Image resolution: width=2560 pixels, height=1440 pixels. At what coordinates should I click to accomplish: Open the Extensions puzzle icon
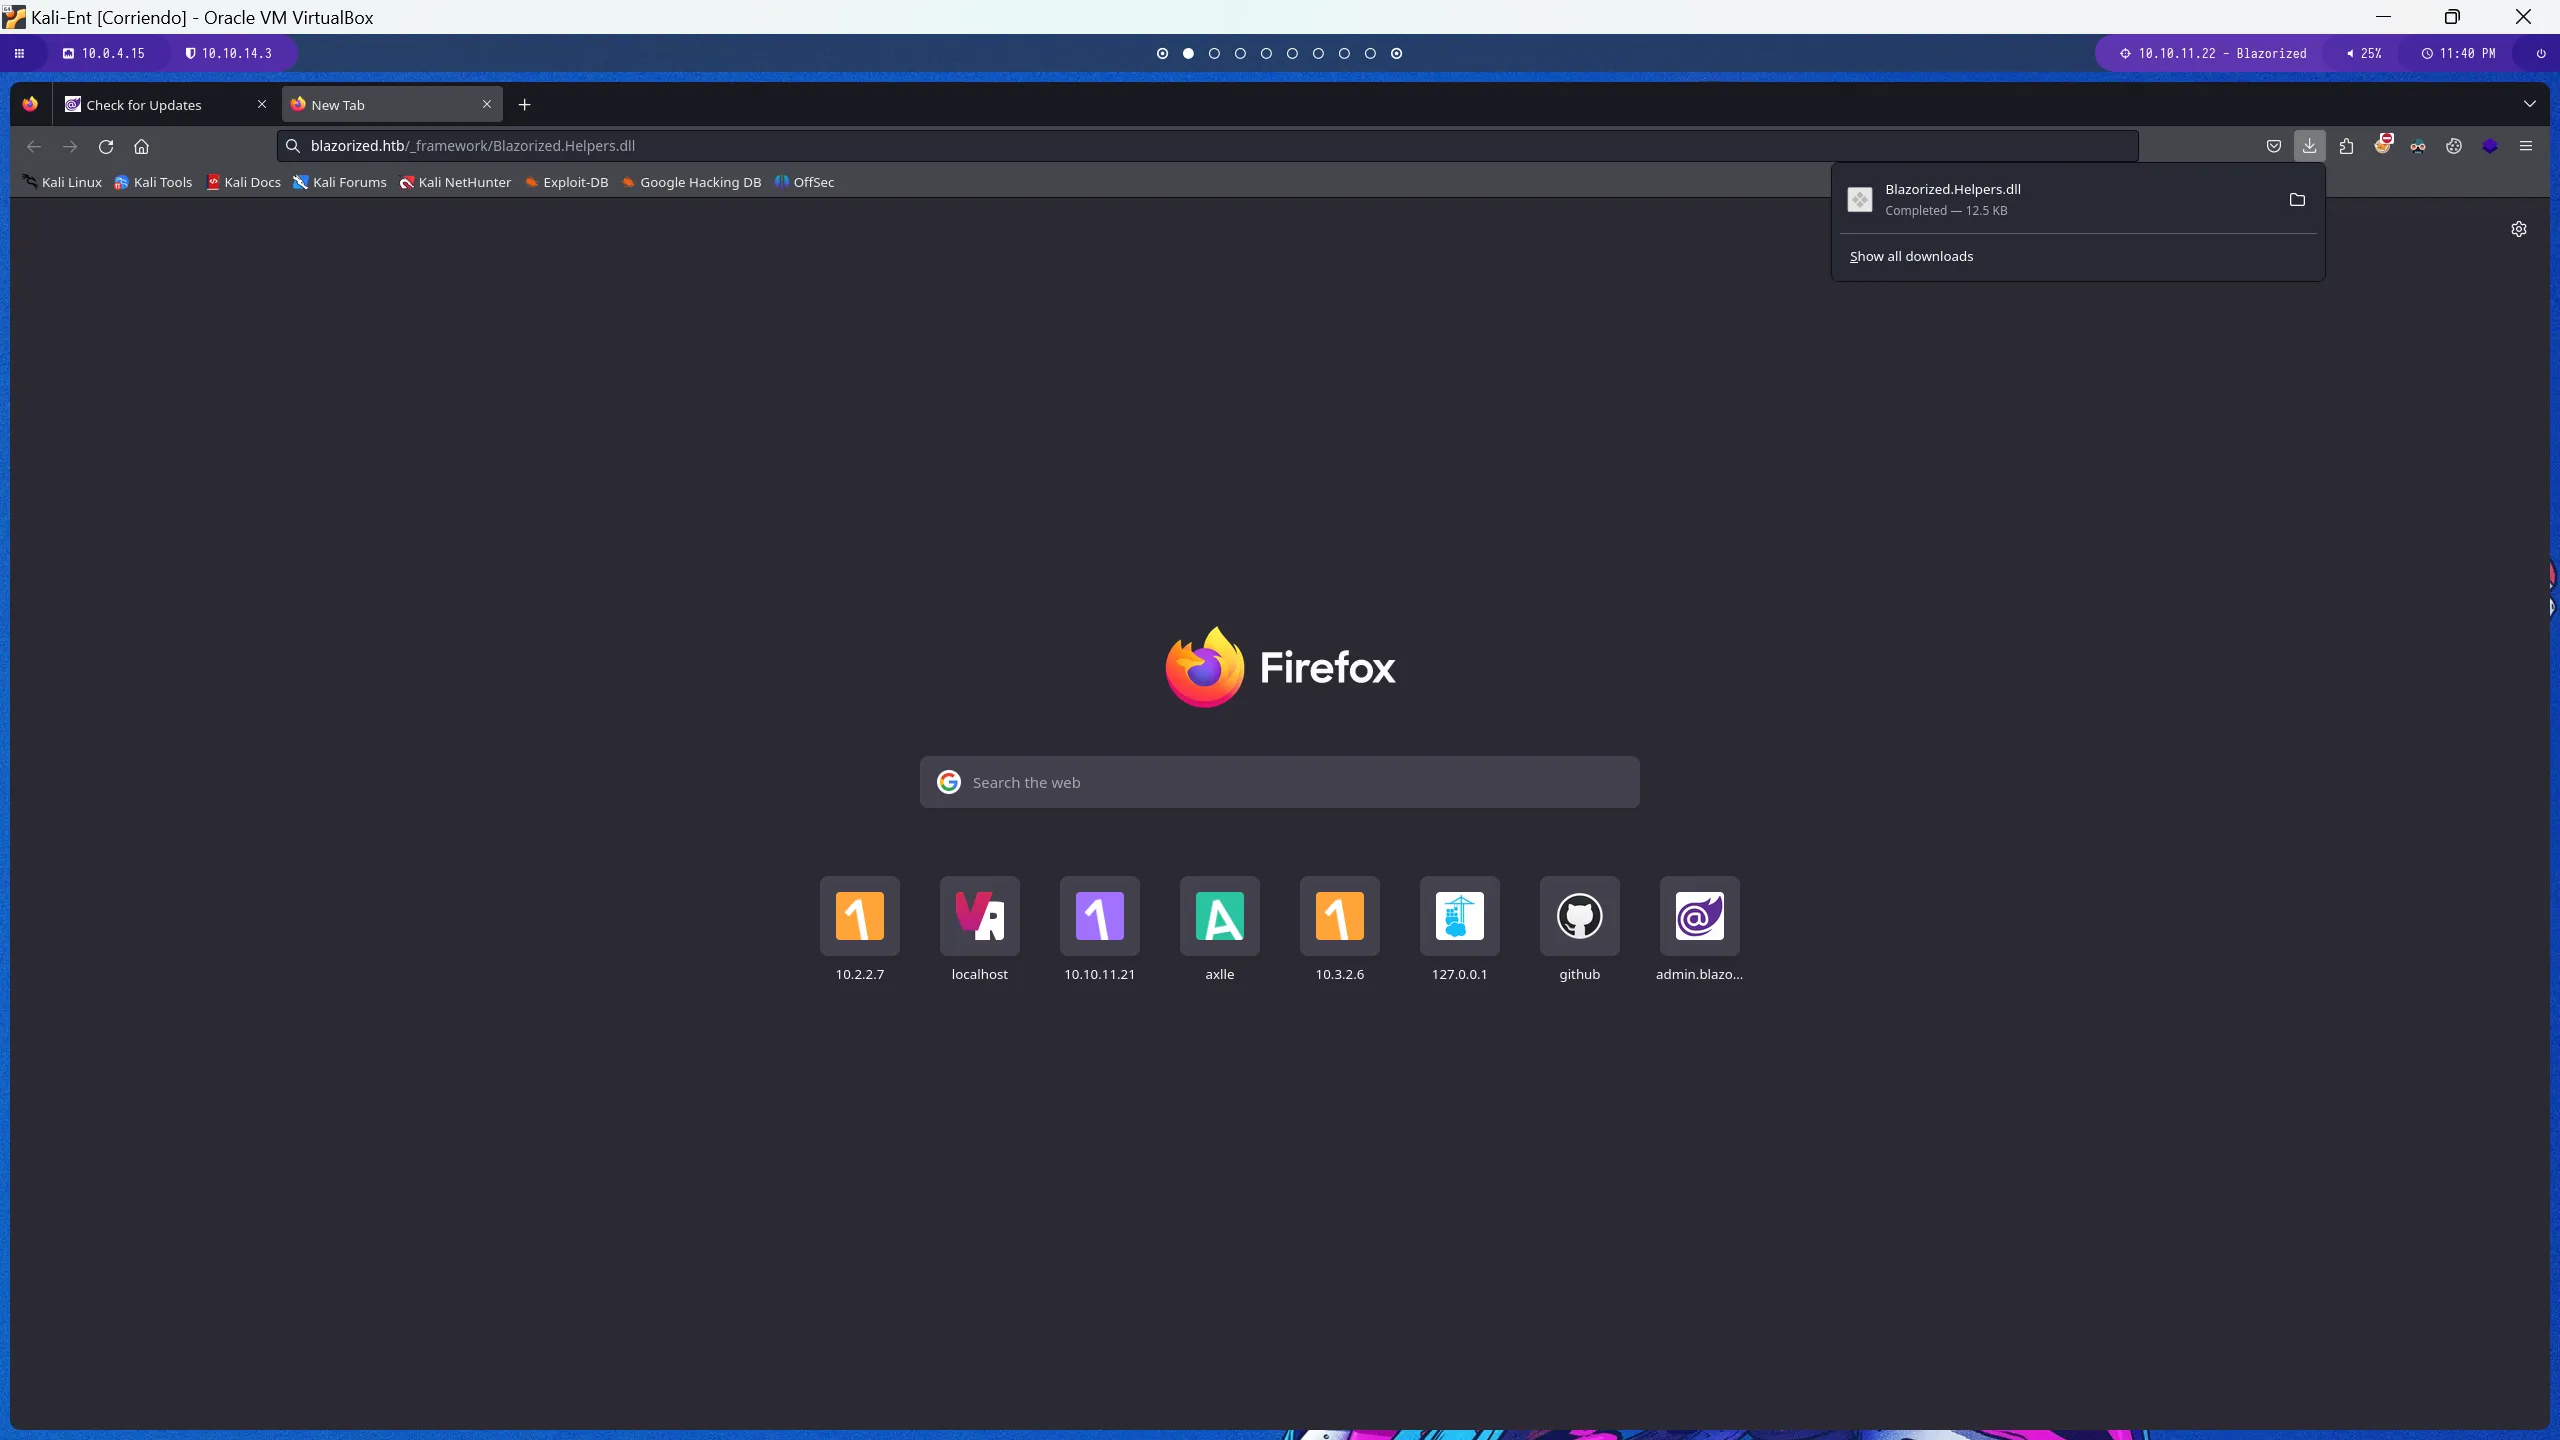(x=2346, y=146)
